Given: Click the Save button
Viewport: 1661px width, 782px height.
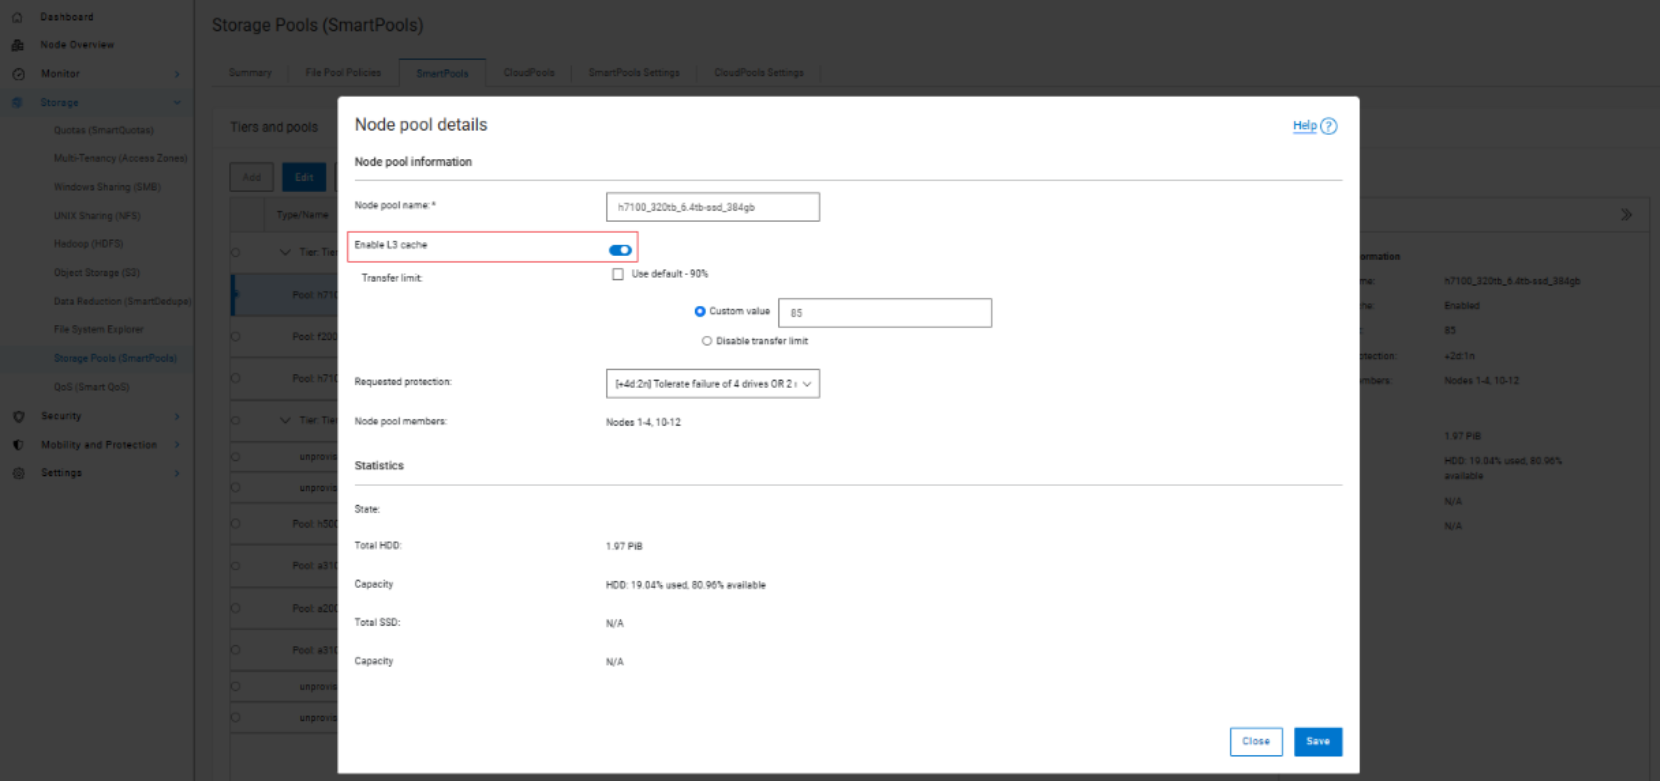Looking at the screenshot, I should 1318,742.
